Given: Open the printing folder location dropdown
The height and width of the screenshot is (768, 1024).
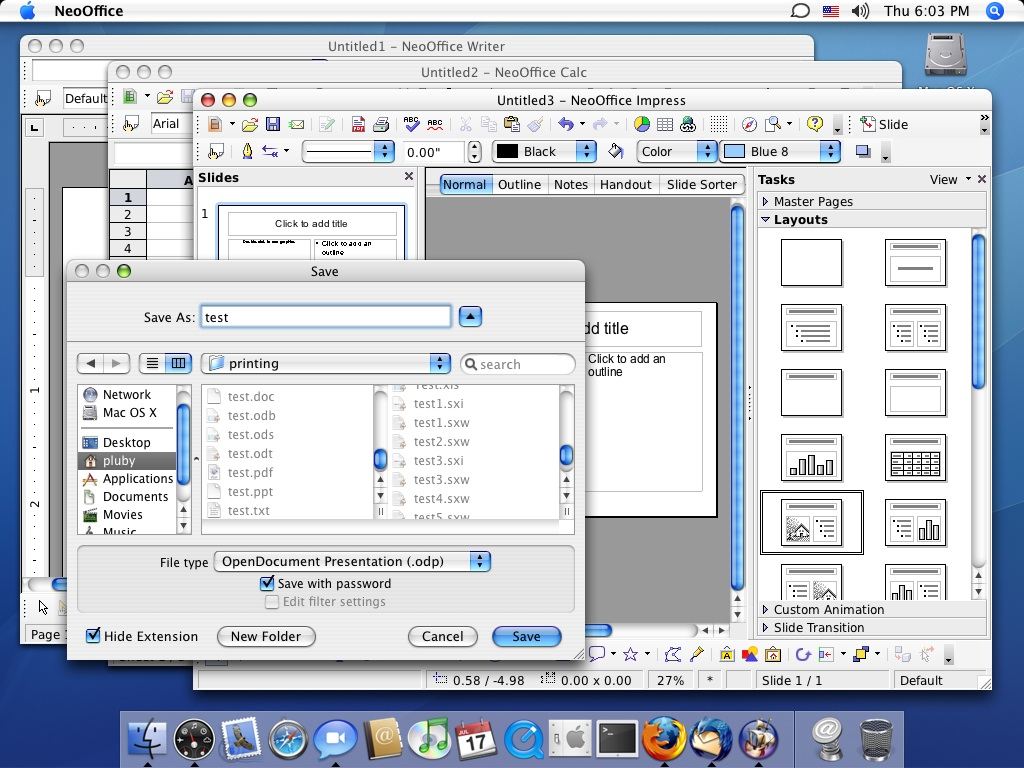Looking at the screenshot, I should [x=326, y=363].
